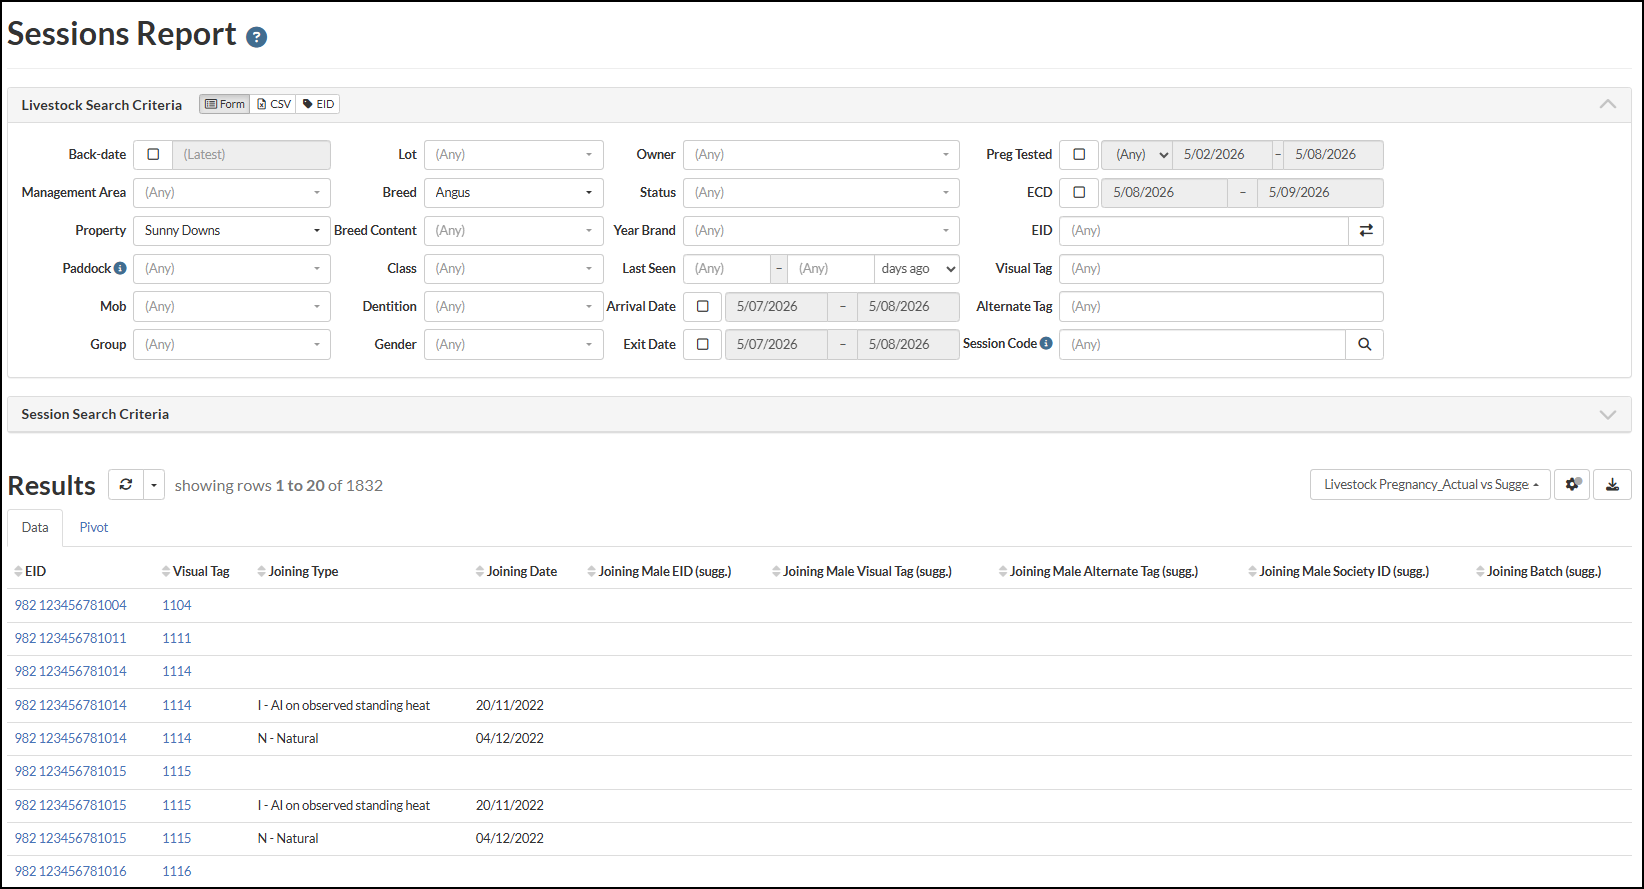The height and width of the screenshot is (889, 1644).
Task: Enable the Preg Tested checkbox
Action: [x=1079, y=155]
